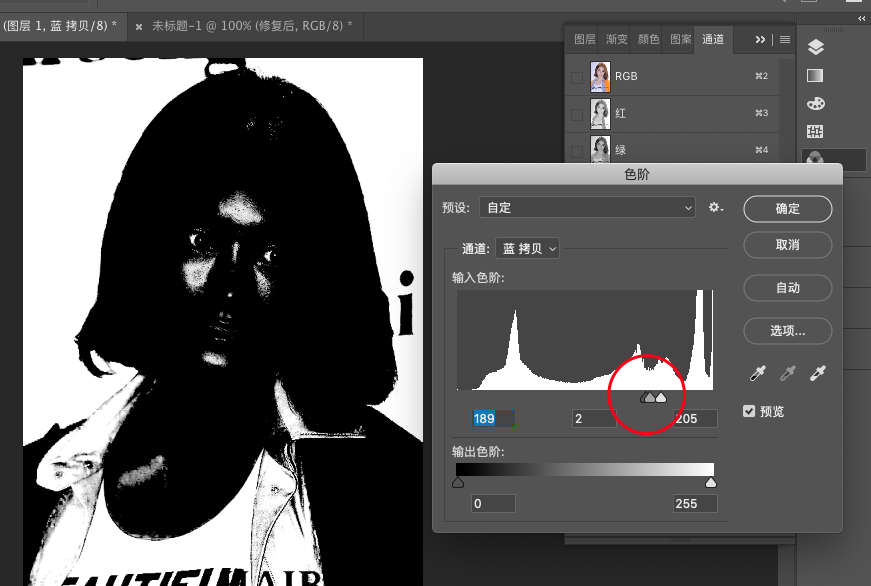Select the white point eyedropper
Image resolution: width=871 pixels, height=586 pixels.
[x=818, y=374]
